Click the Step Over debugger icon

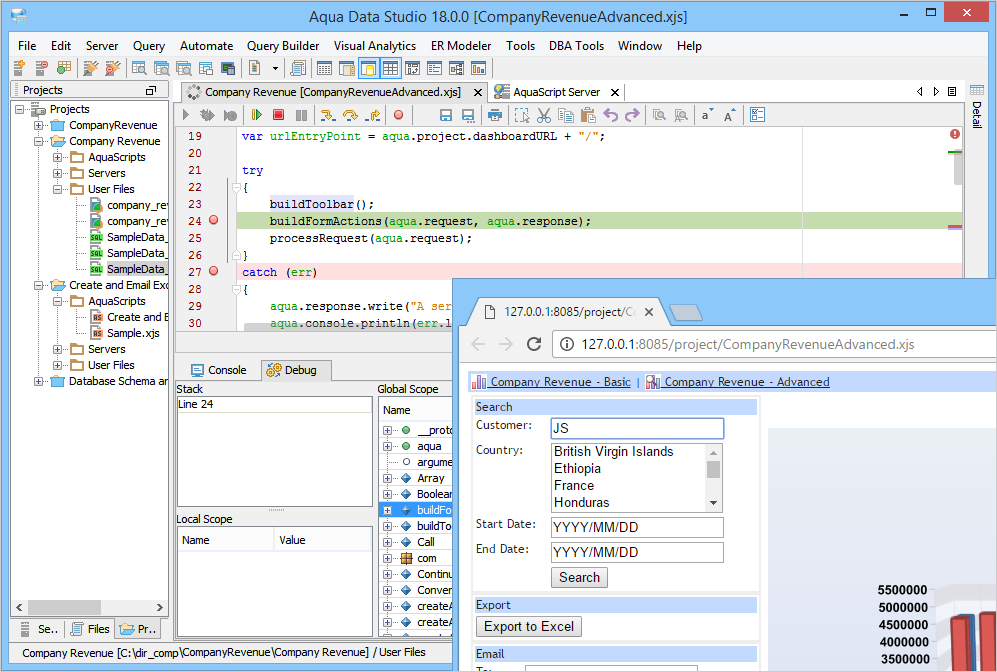[350, 115]
